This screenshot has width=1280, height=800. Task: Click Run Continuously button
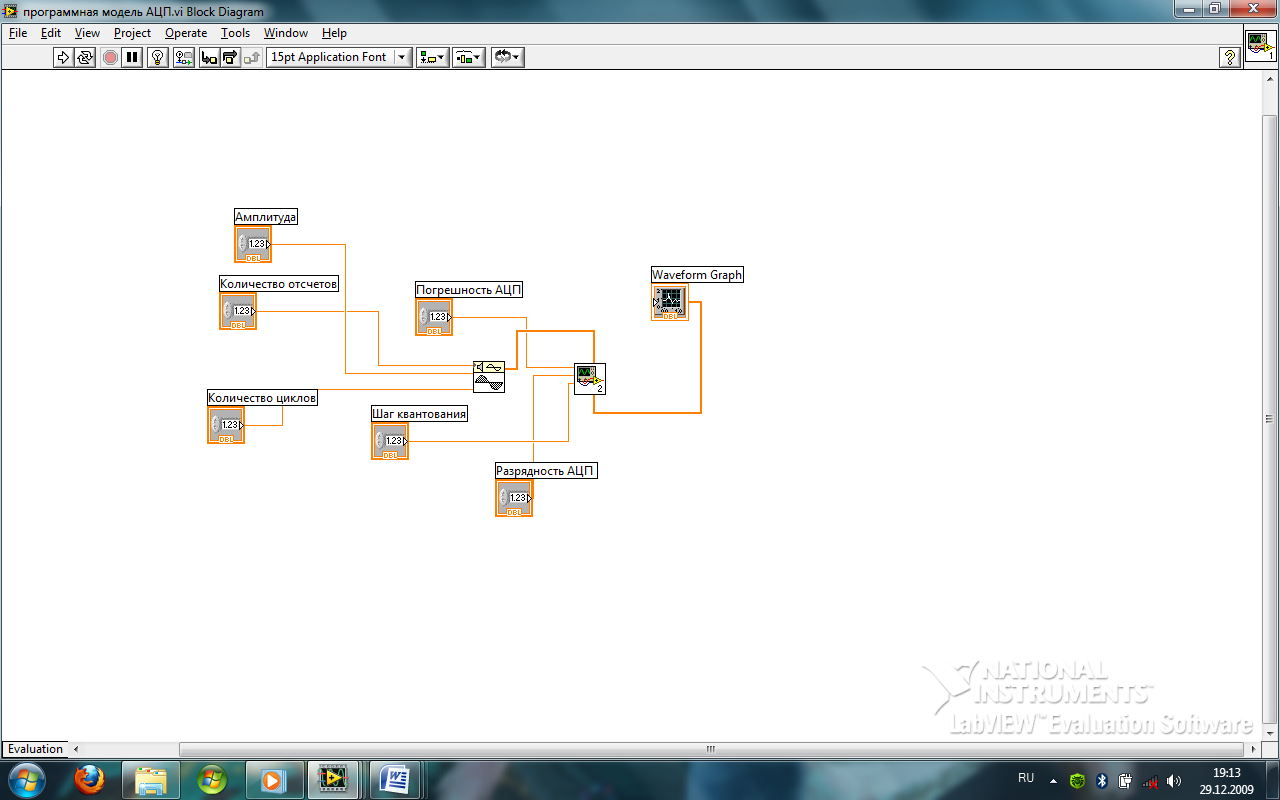pyautogui.click(x=85, y=57)
